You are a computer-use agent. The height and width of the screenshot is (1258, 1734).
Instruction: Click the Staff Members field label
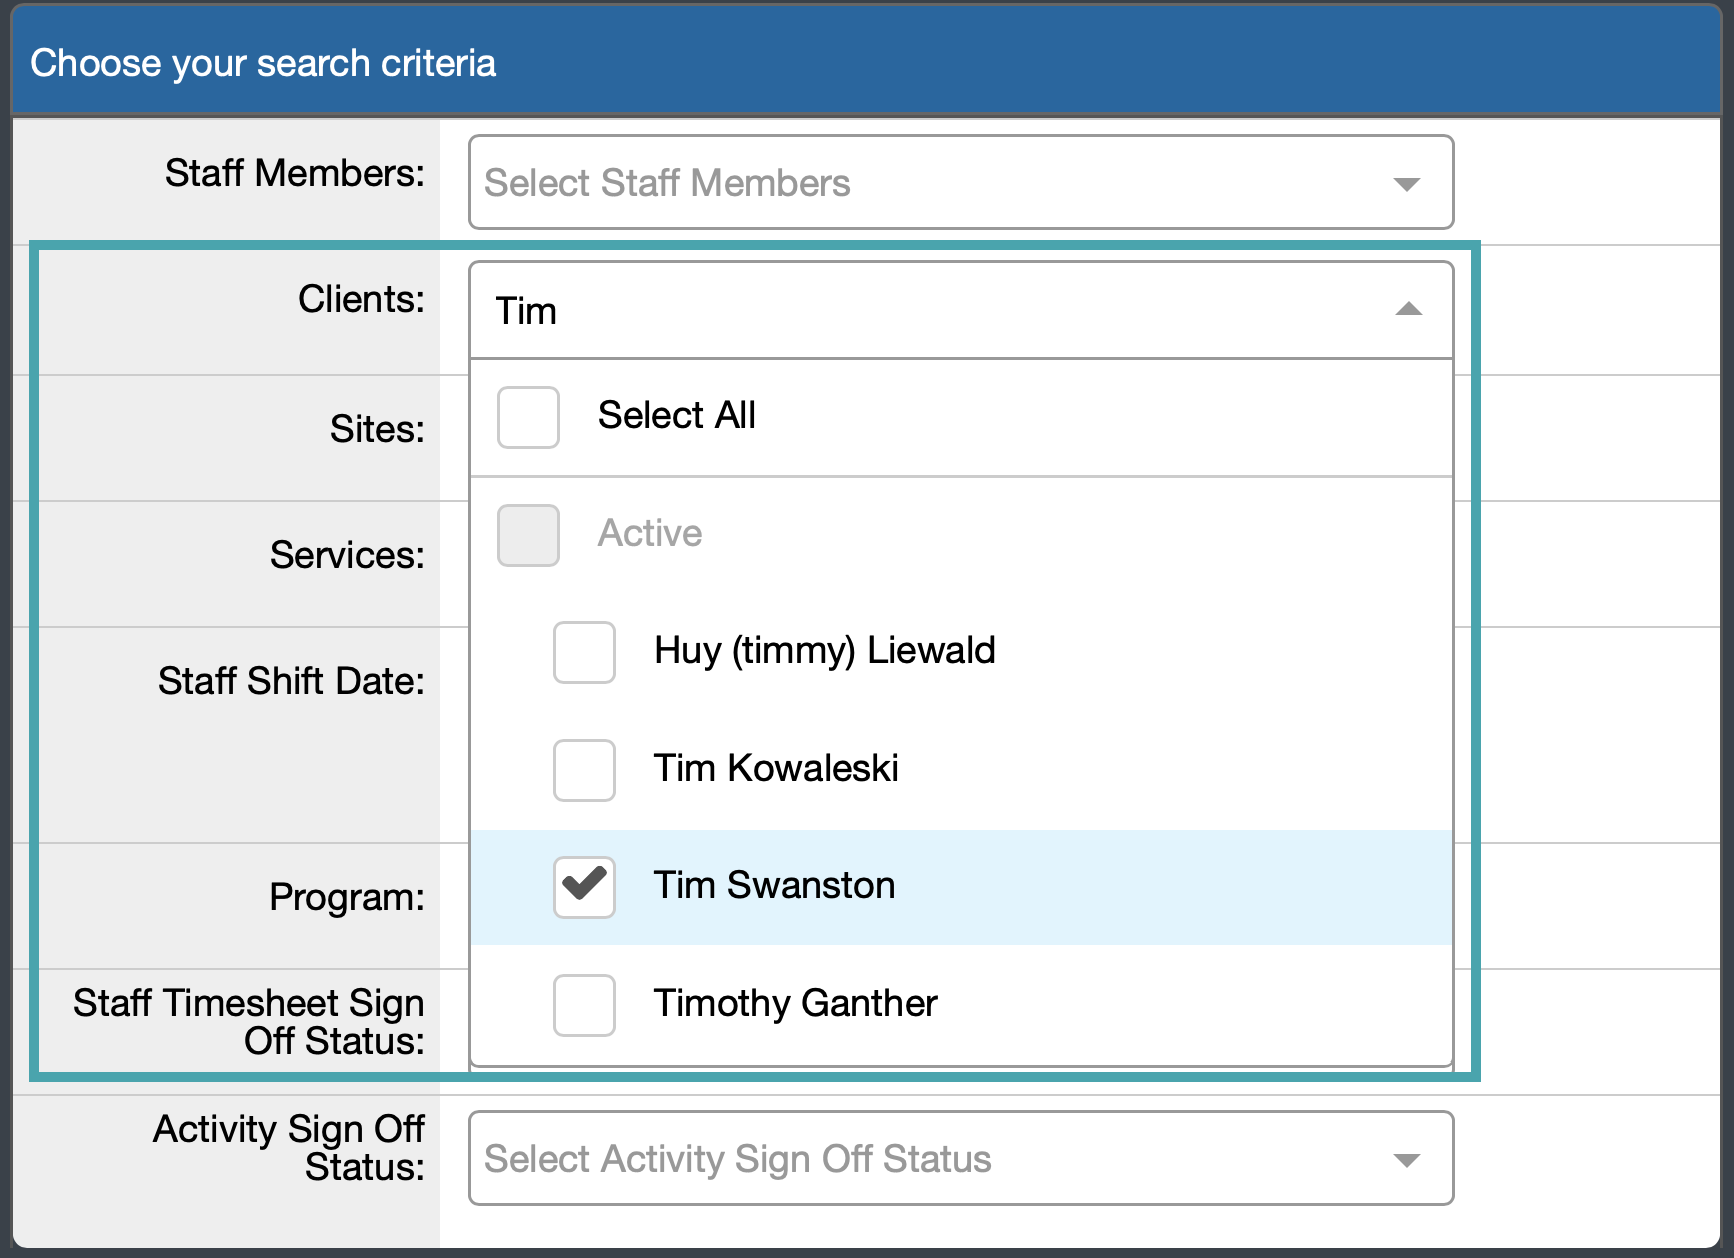(x=294, y=173)
